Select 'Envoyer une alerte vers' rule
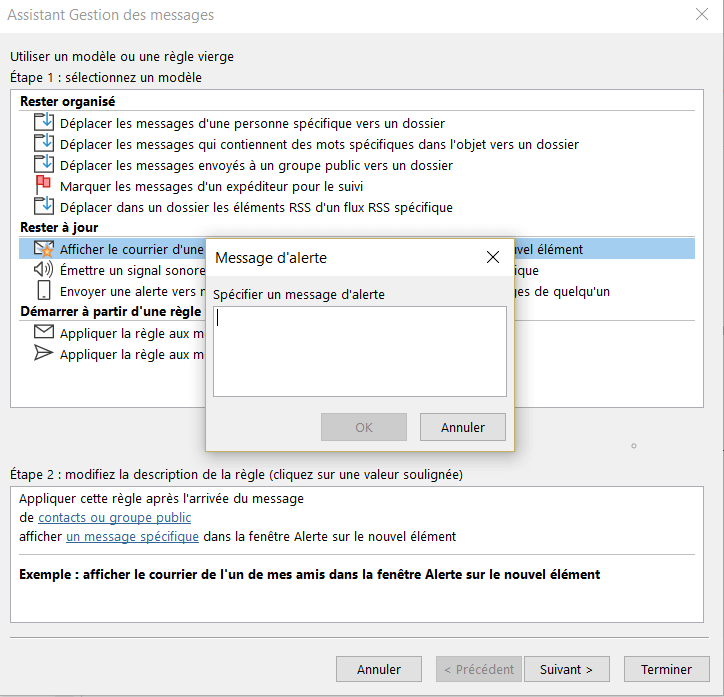This screenshot has width=724, height=697. click(133, 292)
